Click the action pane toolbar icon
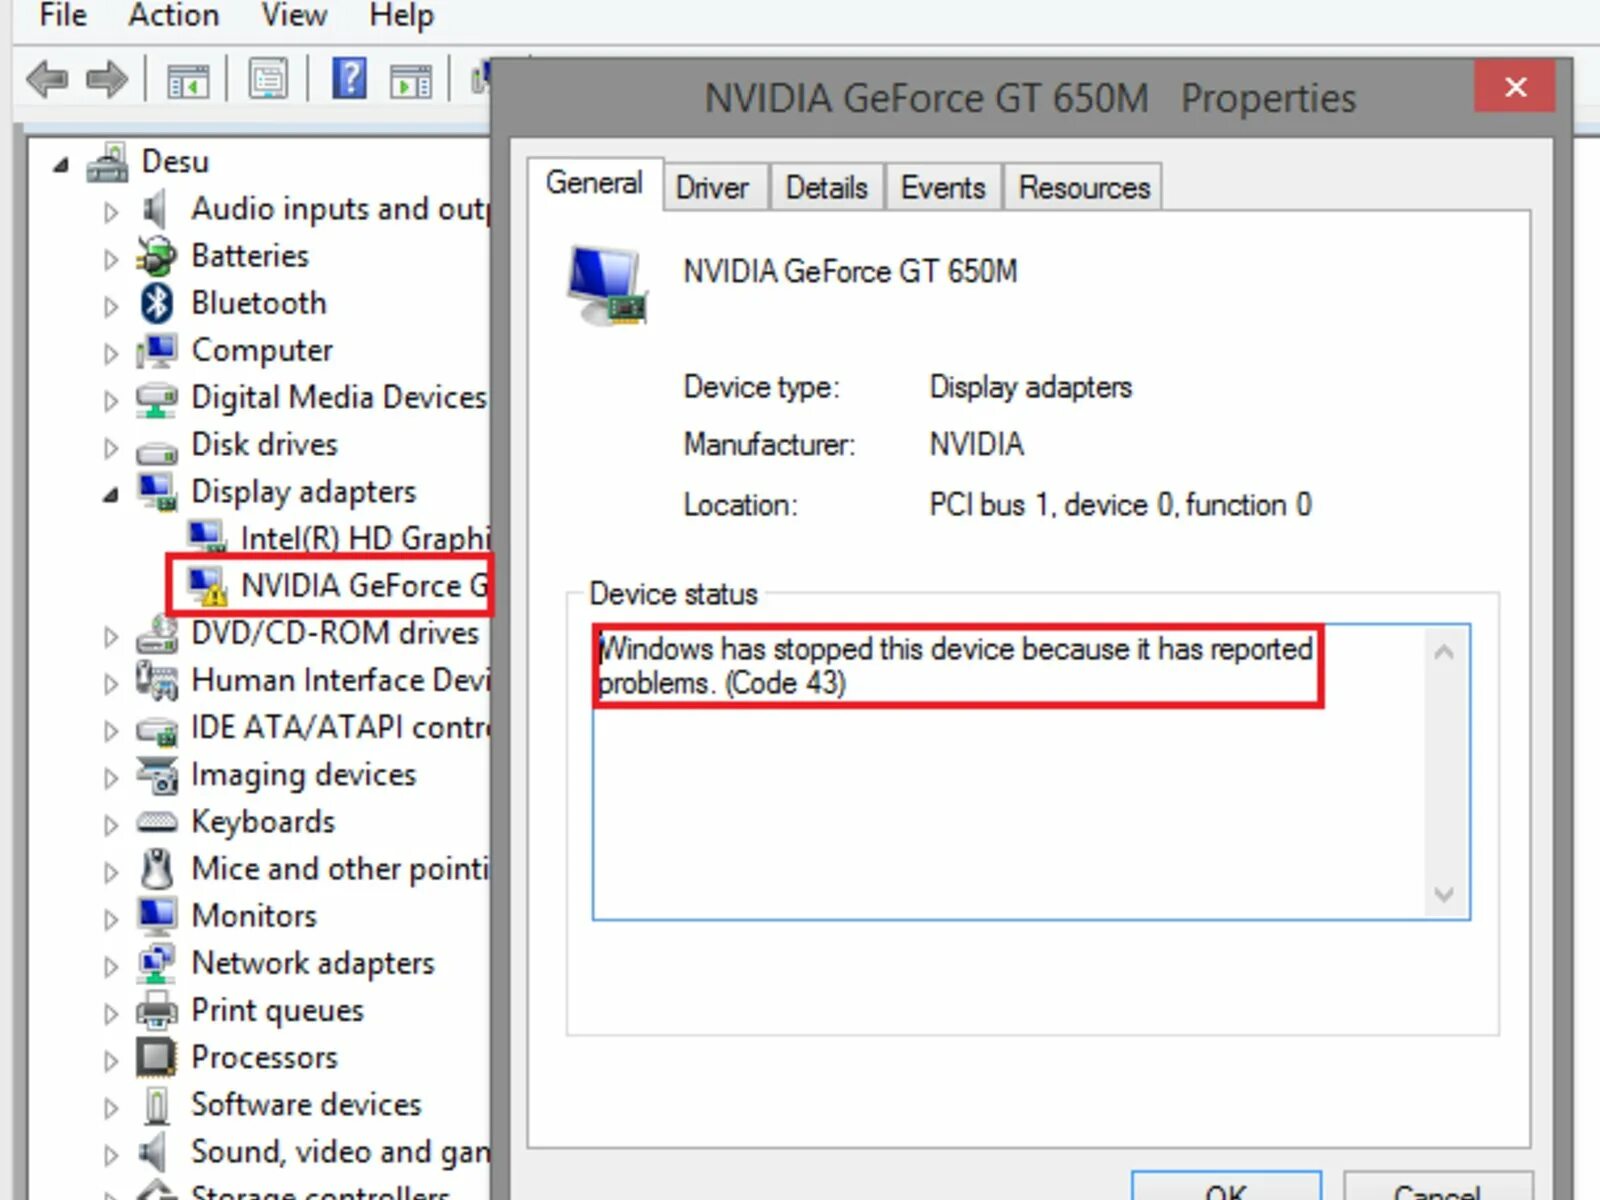Image resolution: width=1600 pixels, height=1200 pixels. click(x=411, y=80)
